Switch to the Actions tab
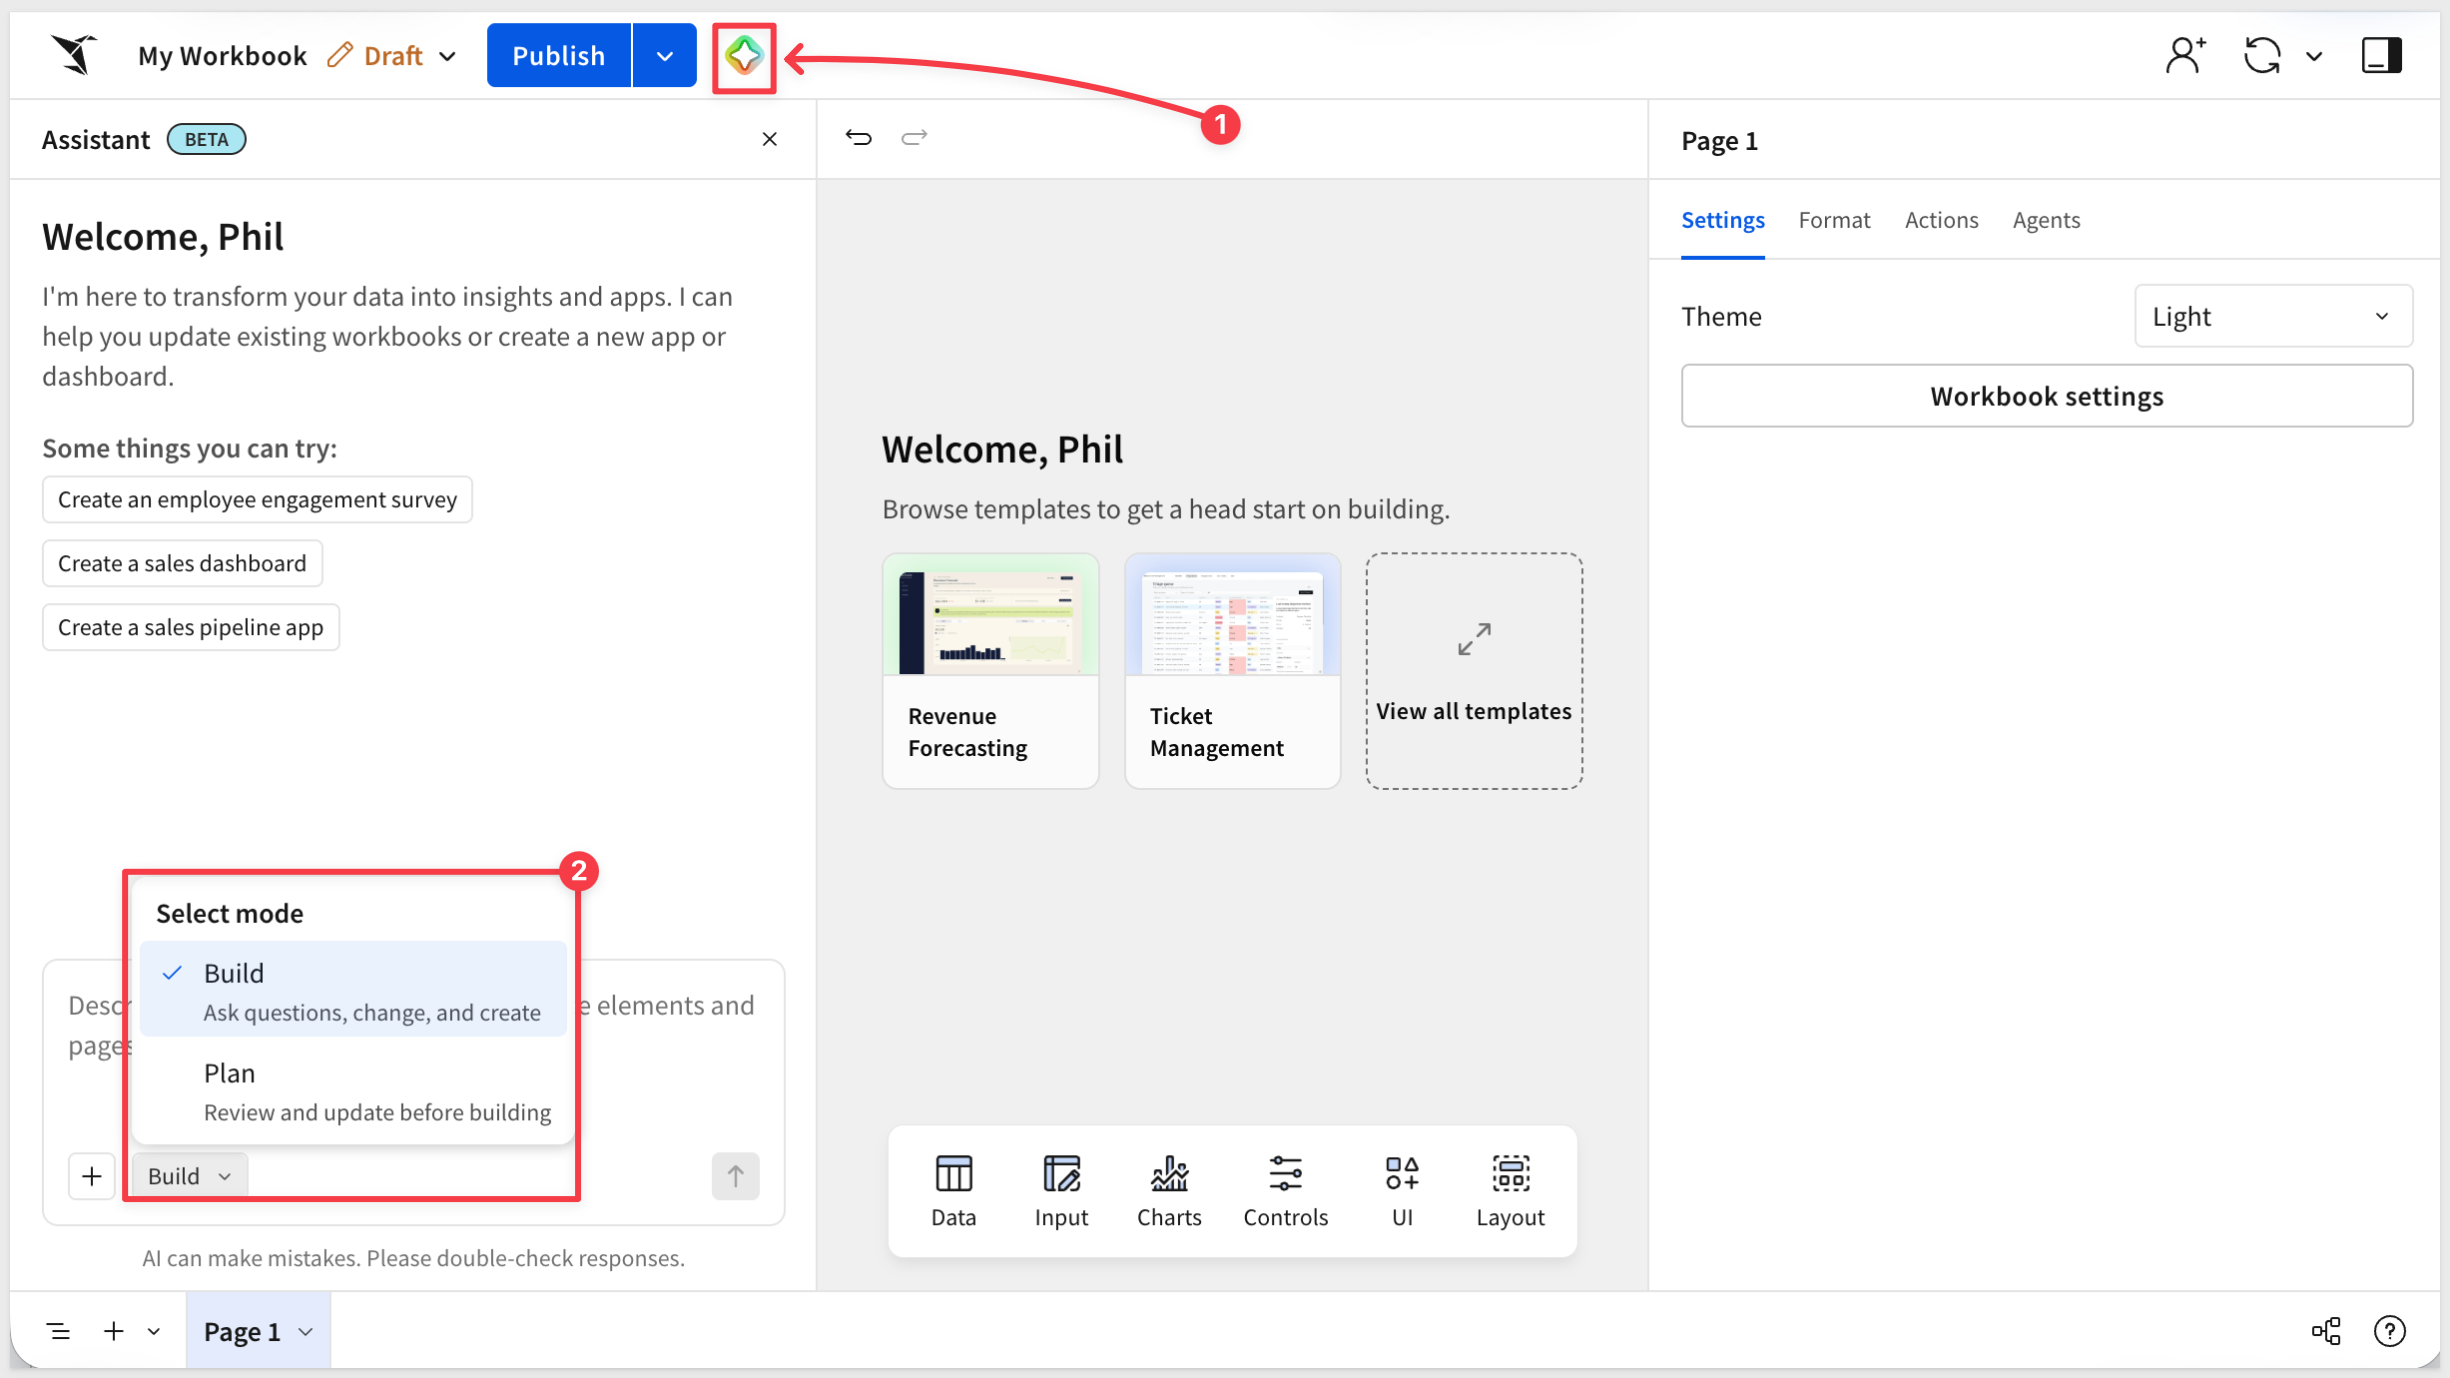2450x1378 pixels. click(1941, 220)
